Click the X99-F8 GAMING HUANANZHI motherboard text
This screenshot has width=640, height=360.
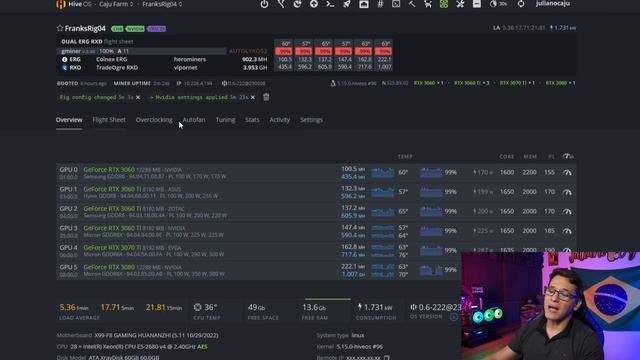tap(156, 335)
